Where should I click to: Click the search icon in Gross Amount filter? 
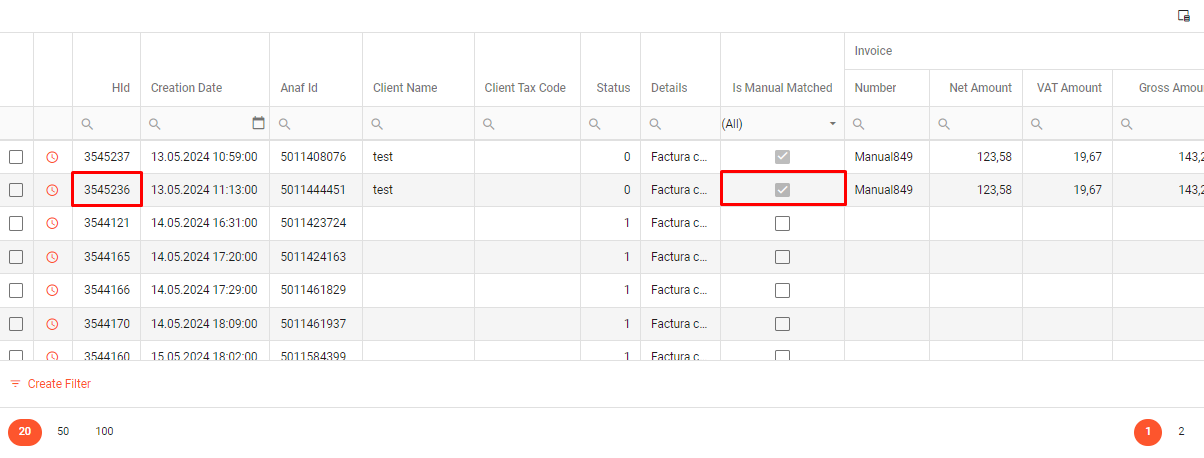click(x=1127, y=124)
